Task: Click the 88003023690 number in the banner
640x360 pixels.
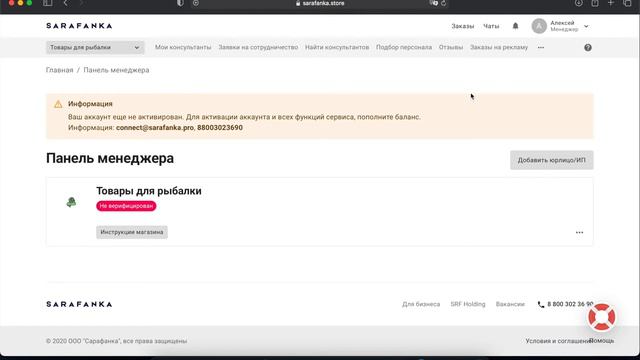Action: coord(220,128)
